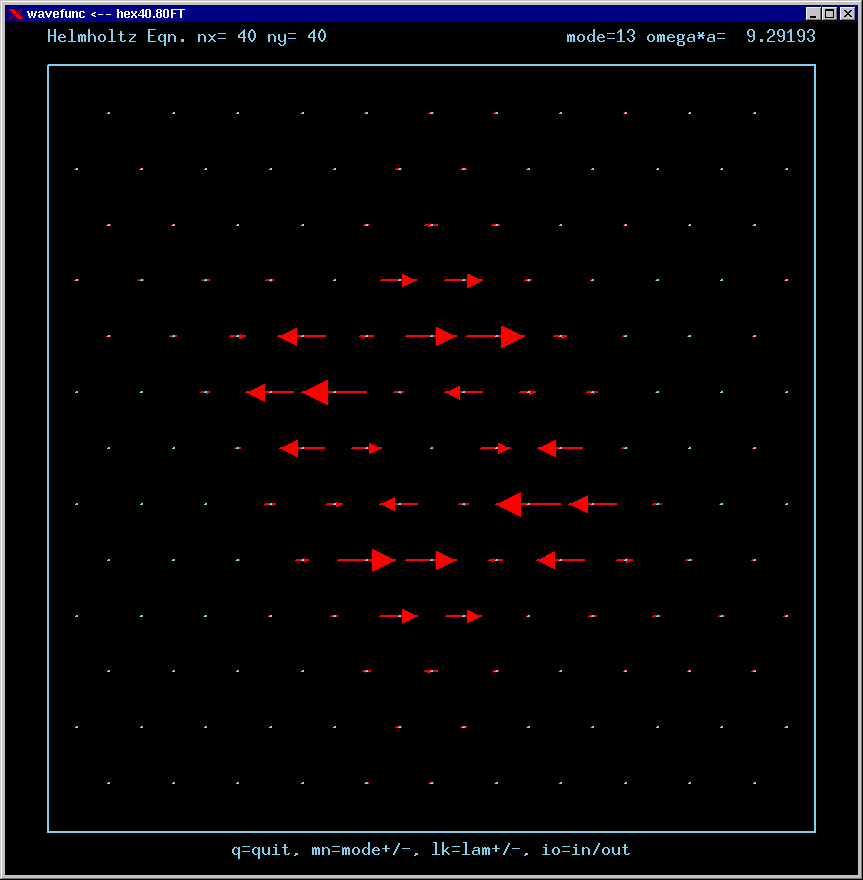Click the value 9.29193
Viewport: 863px width, 880px height.
781,37
